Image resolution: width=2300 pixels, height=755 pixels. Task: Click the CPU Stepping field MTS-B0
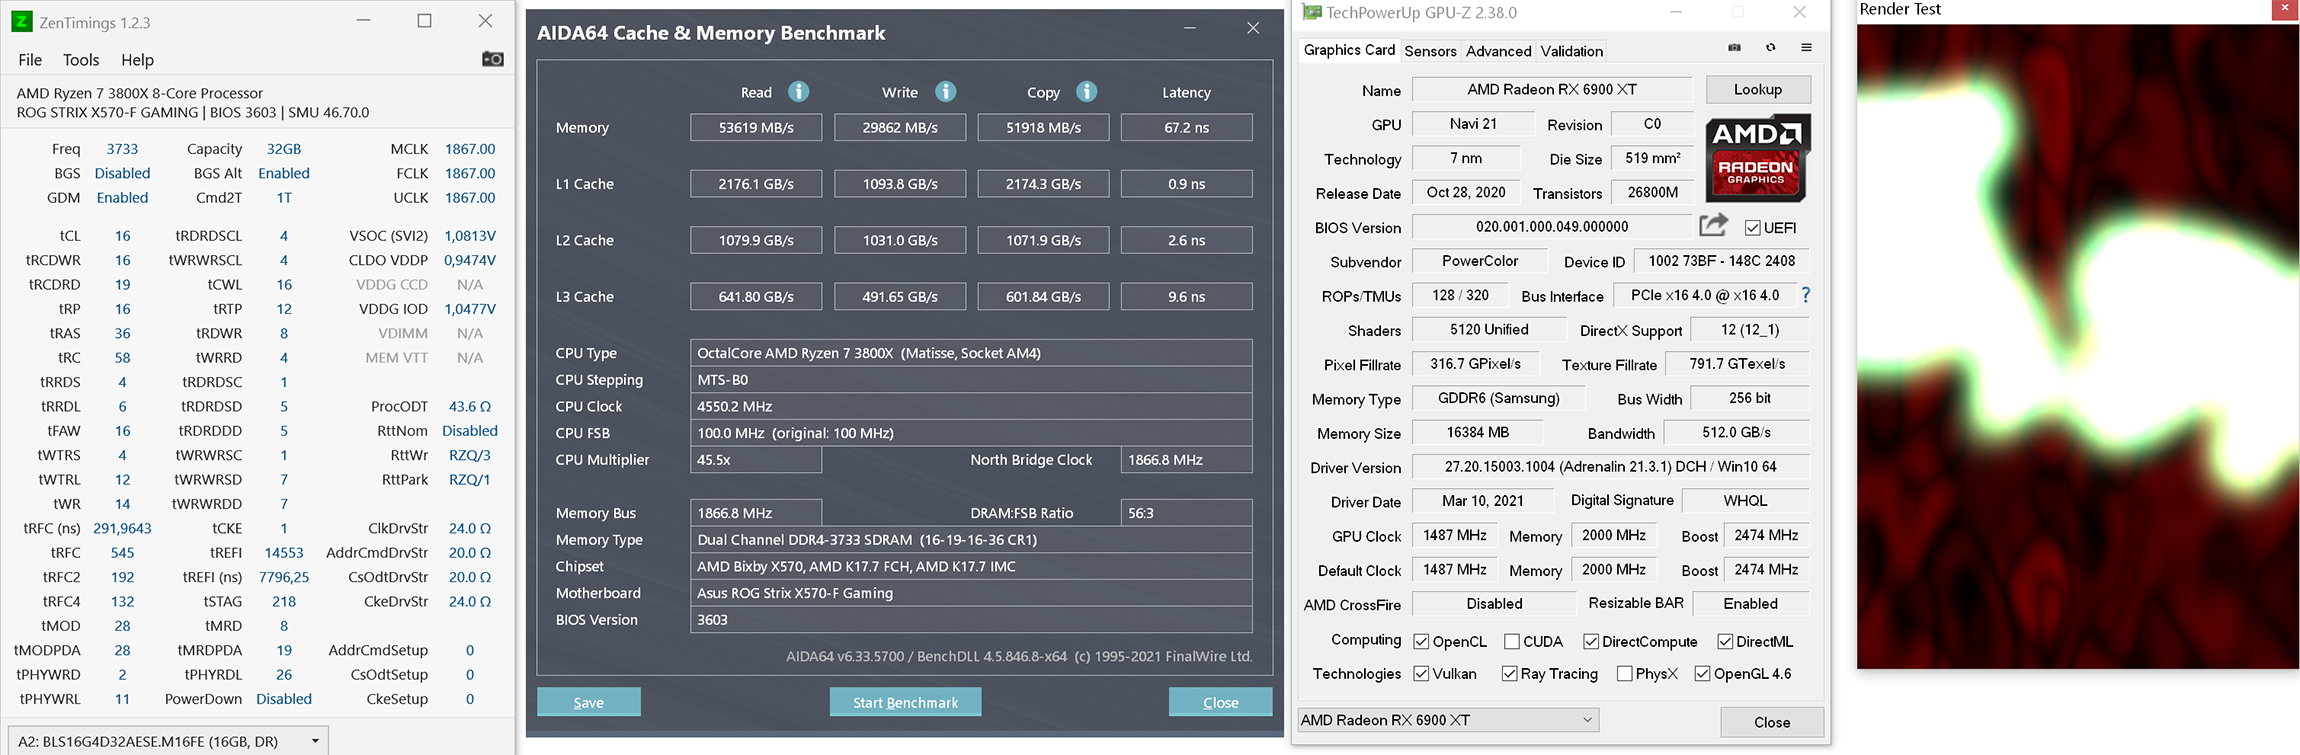point(971,380)
